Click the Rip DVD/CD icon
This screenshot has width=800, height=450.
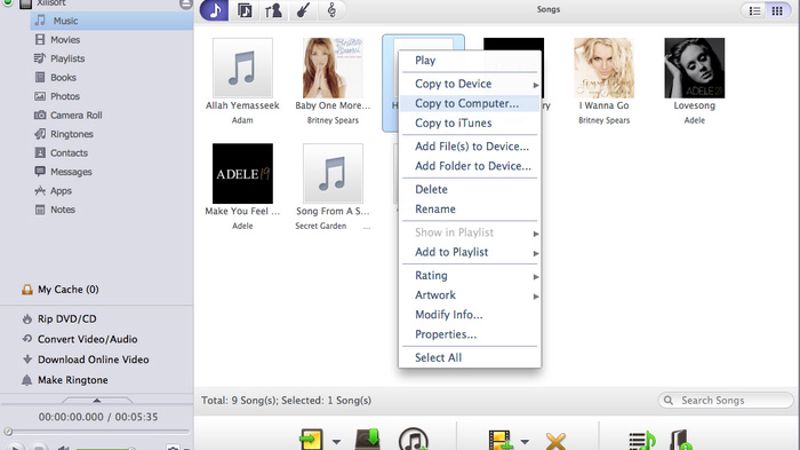point(27,319)
